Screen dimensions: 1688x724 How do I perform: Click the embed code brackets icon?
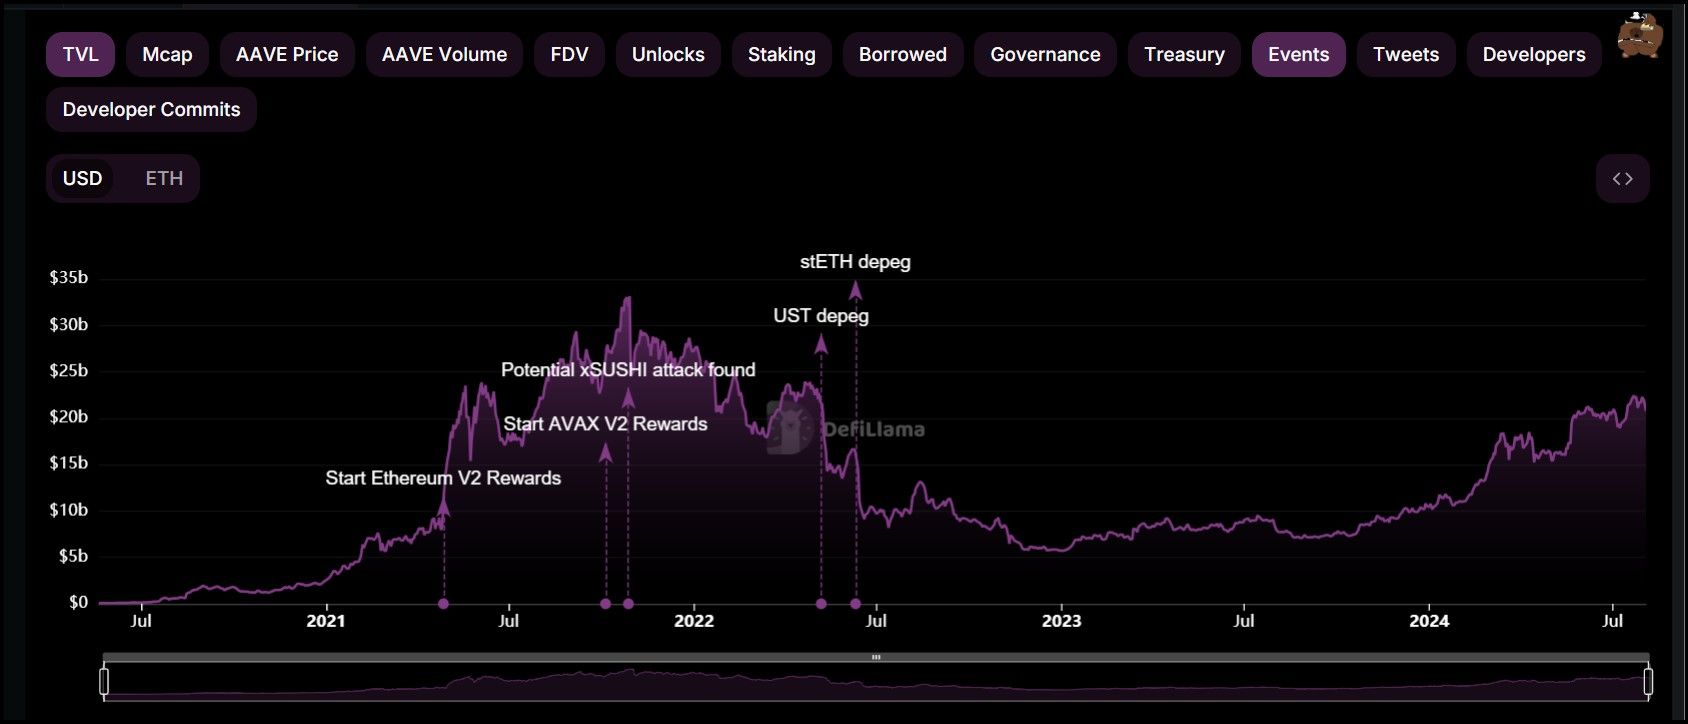click(1622, 179)
